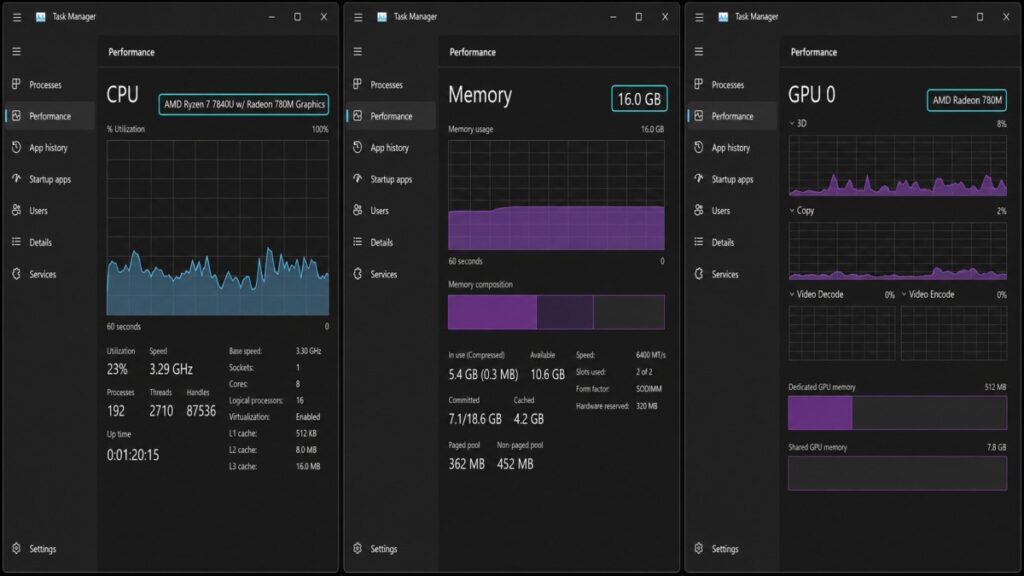Image resolution: width=1024 pixels, height=576 pixels.
Task: Click the GPU Copy engine graph
Action: 897,251
